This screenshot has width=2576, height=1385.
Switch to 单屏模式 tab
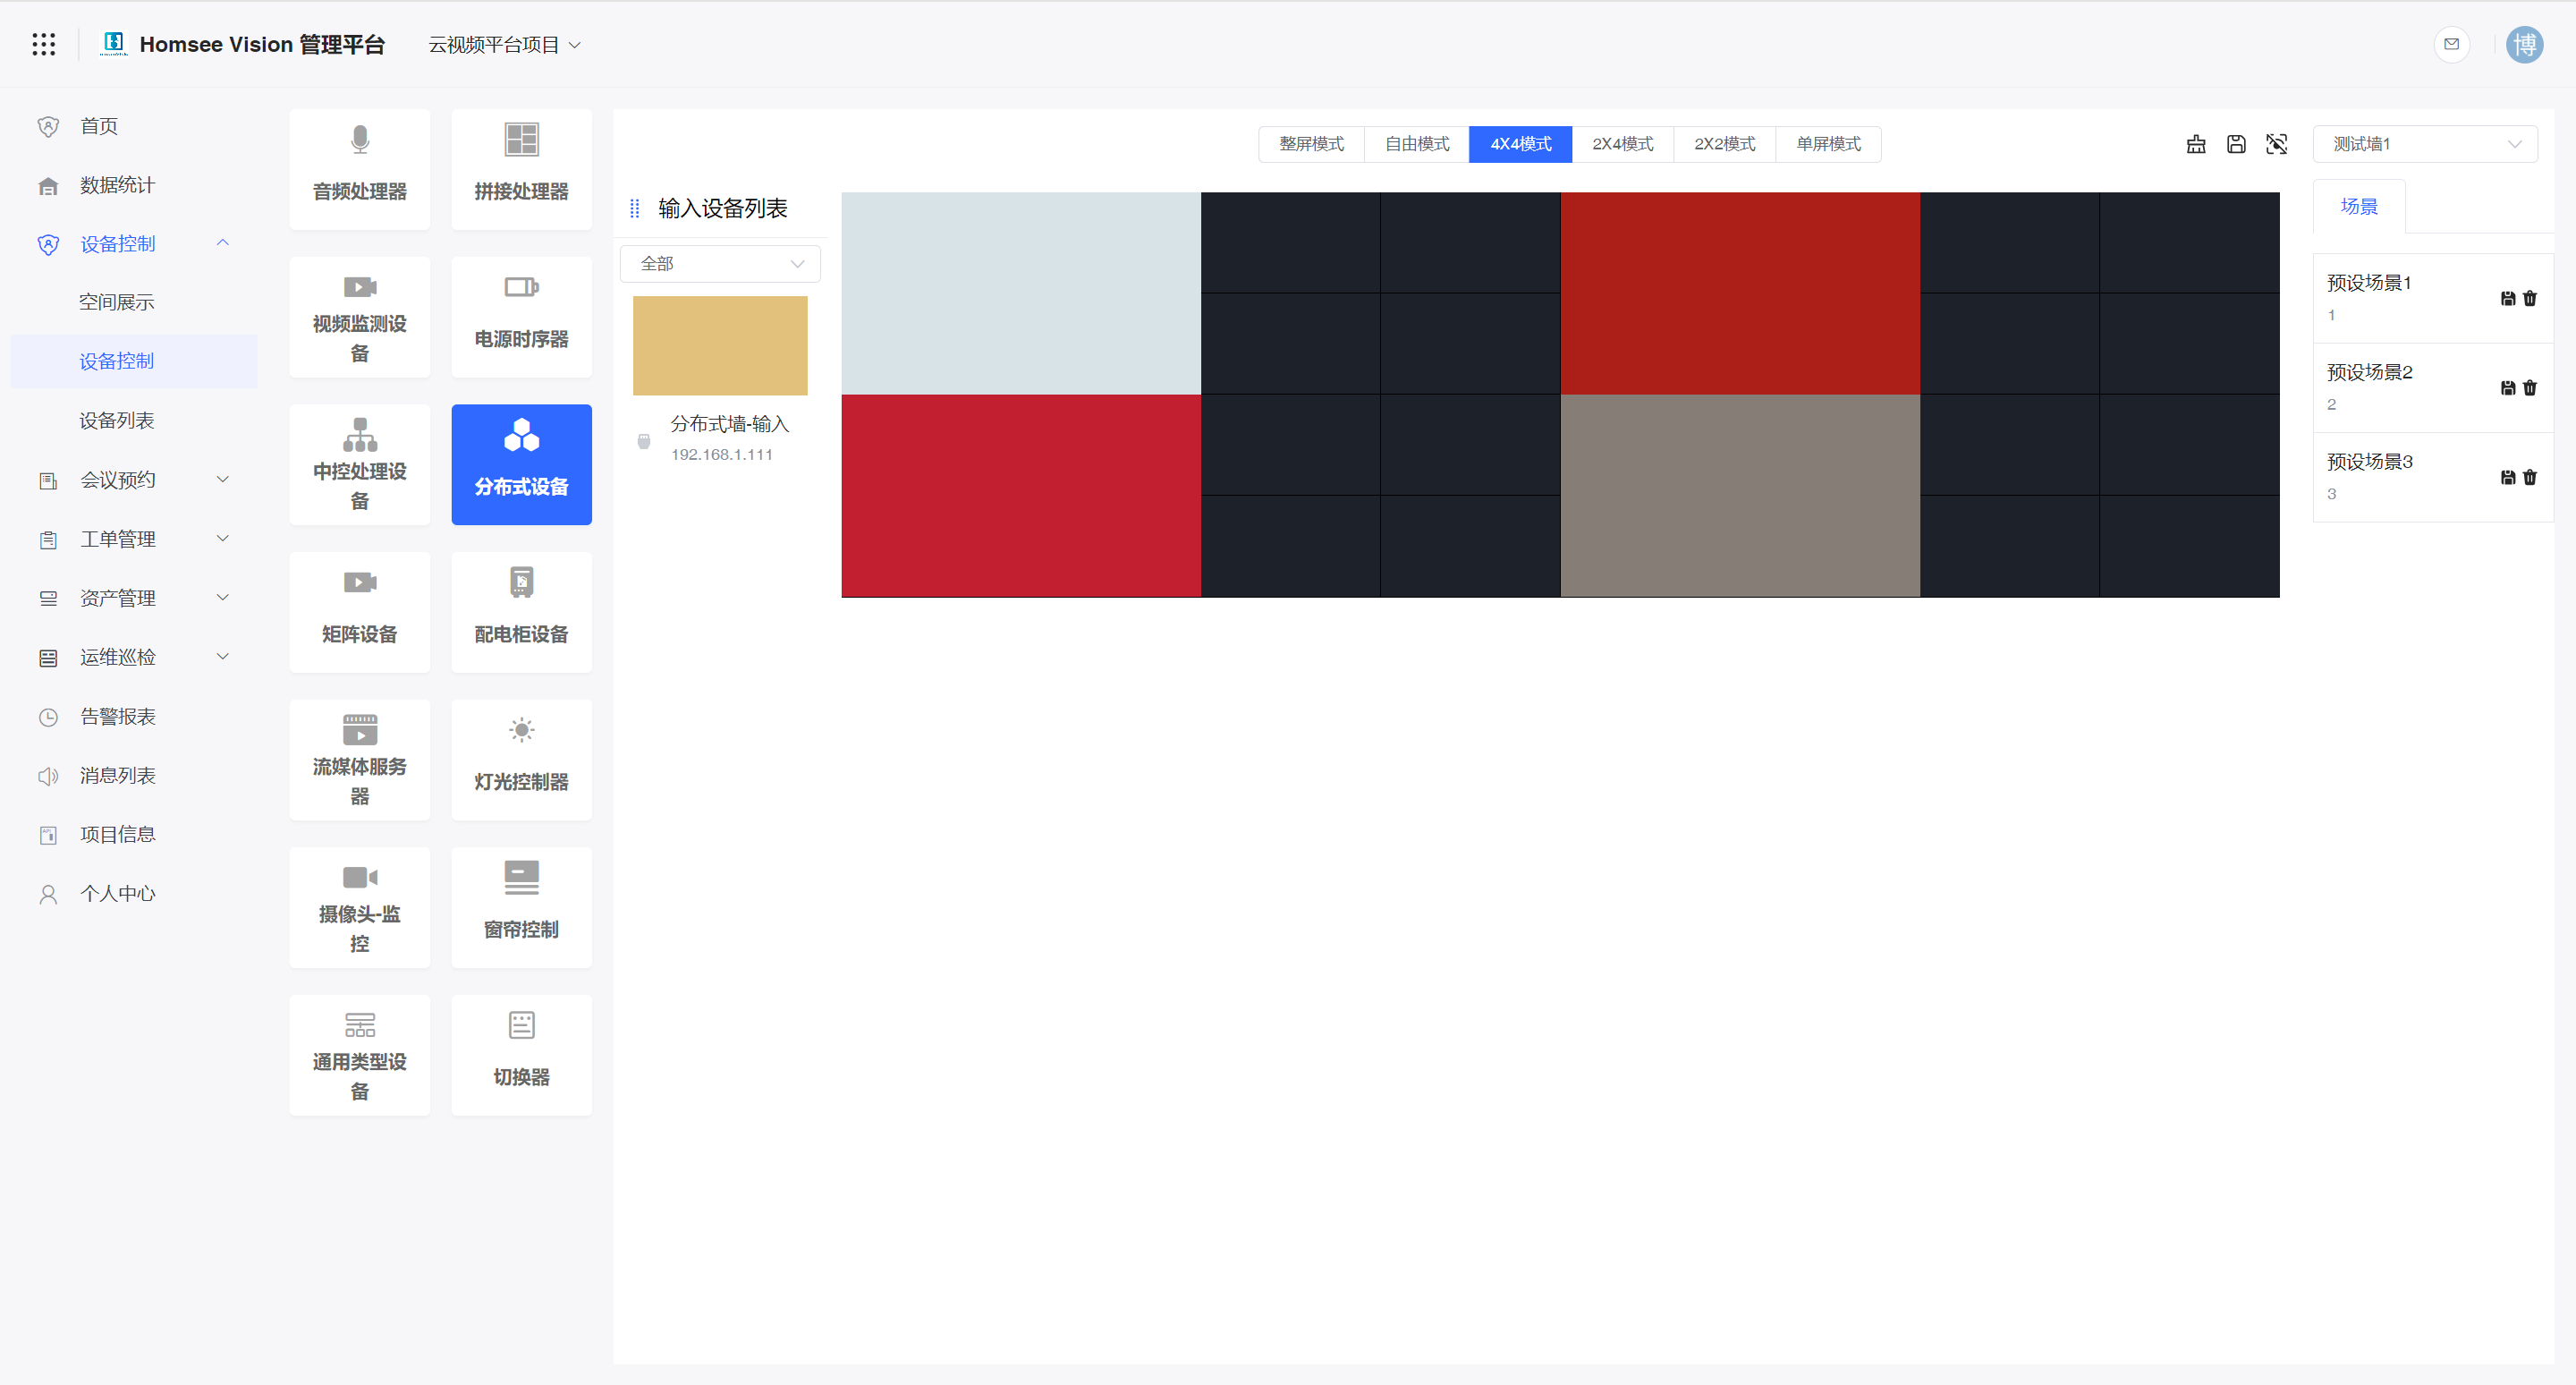(1828, 144)
